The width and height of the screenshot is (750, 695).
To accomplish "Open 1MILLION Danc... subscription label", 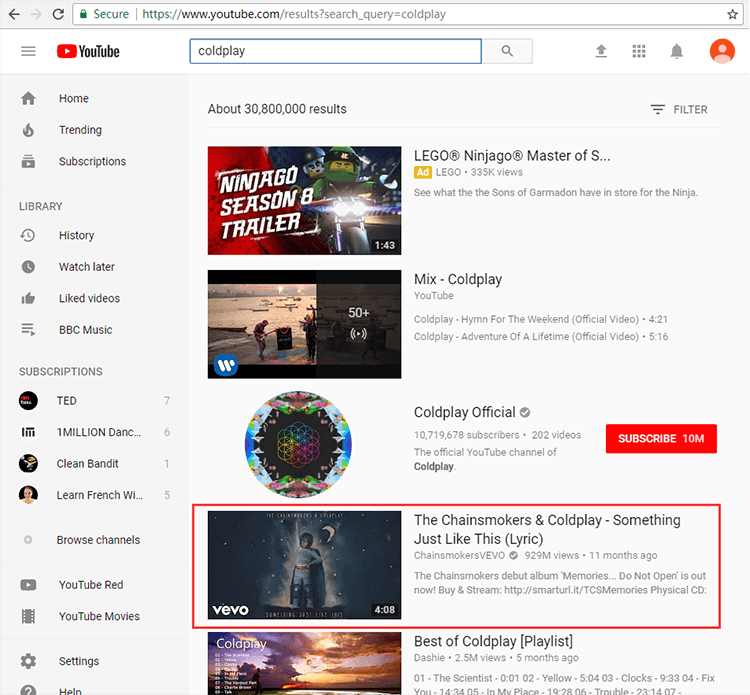I will pyautogui.click(x=99, y=432).
